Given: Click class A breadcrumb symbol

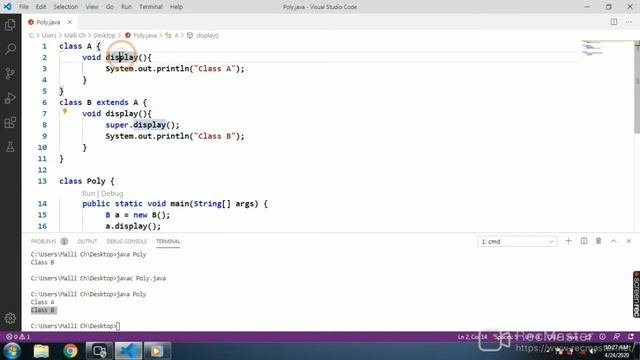Looking at the screenshot, I should (172, 36).
